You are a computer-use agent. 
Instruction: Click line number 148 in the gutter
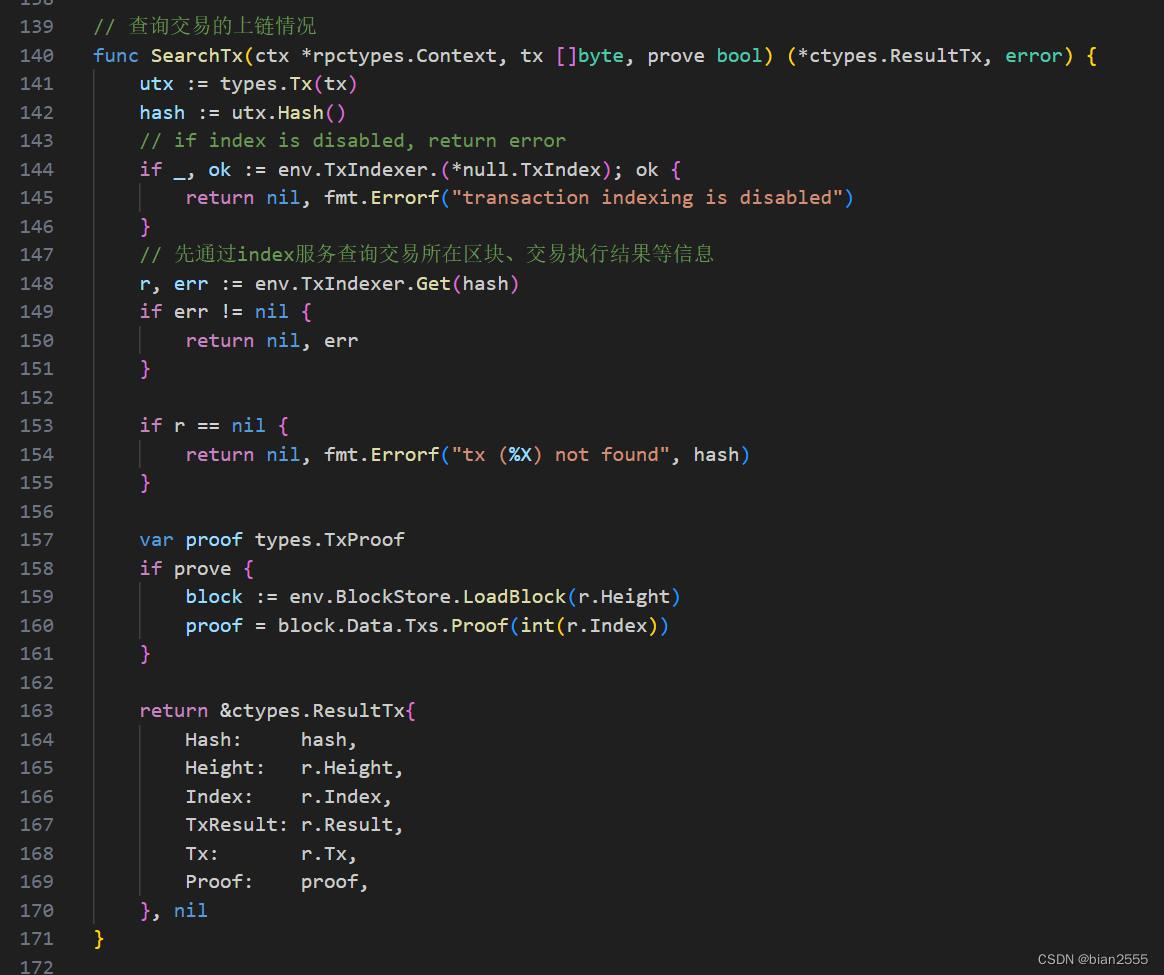(36, 284)
